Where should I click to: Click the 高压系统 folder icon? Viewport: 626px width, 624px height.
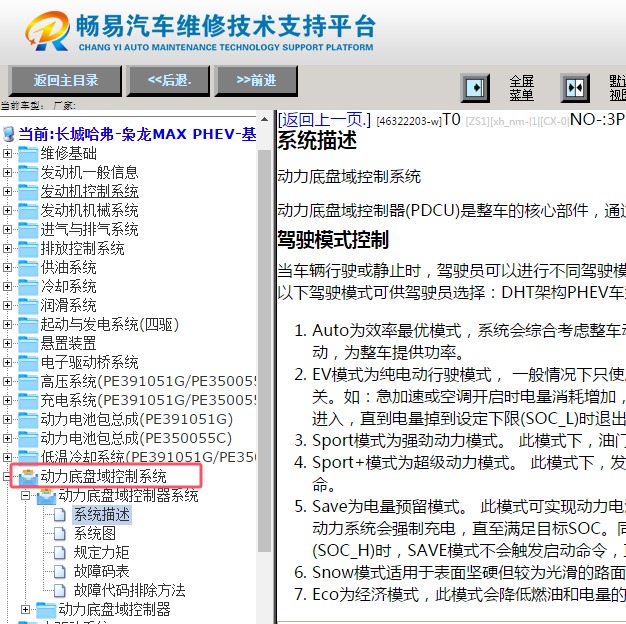(28, 382)
